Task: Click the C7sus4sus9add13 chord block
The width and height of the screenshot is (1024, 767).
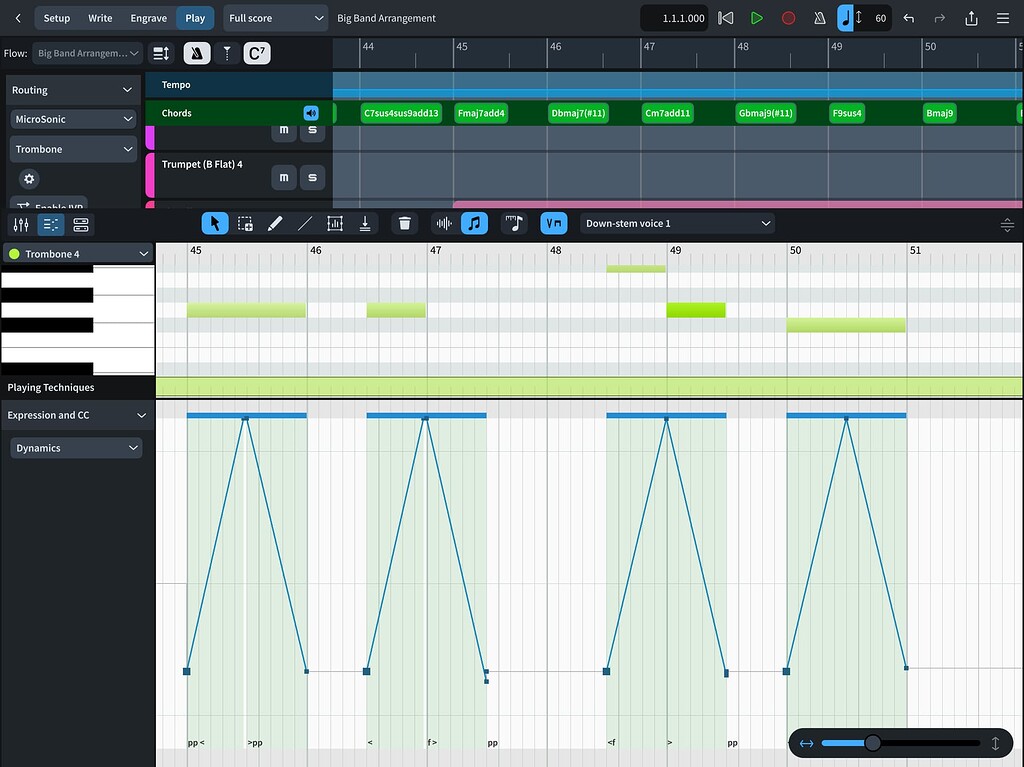Action: pos(401,113)
